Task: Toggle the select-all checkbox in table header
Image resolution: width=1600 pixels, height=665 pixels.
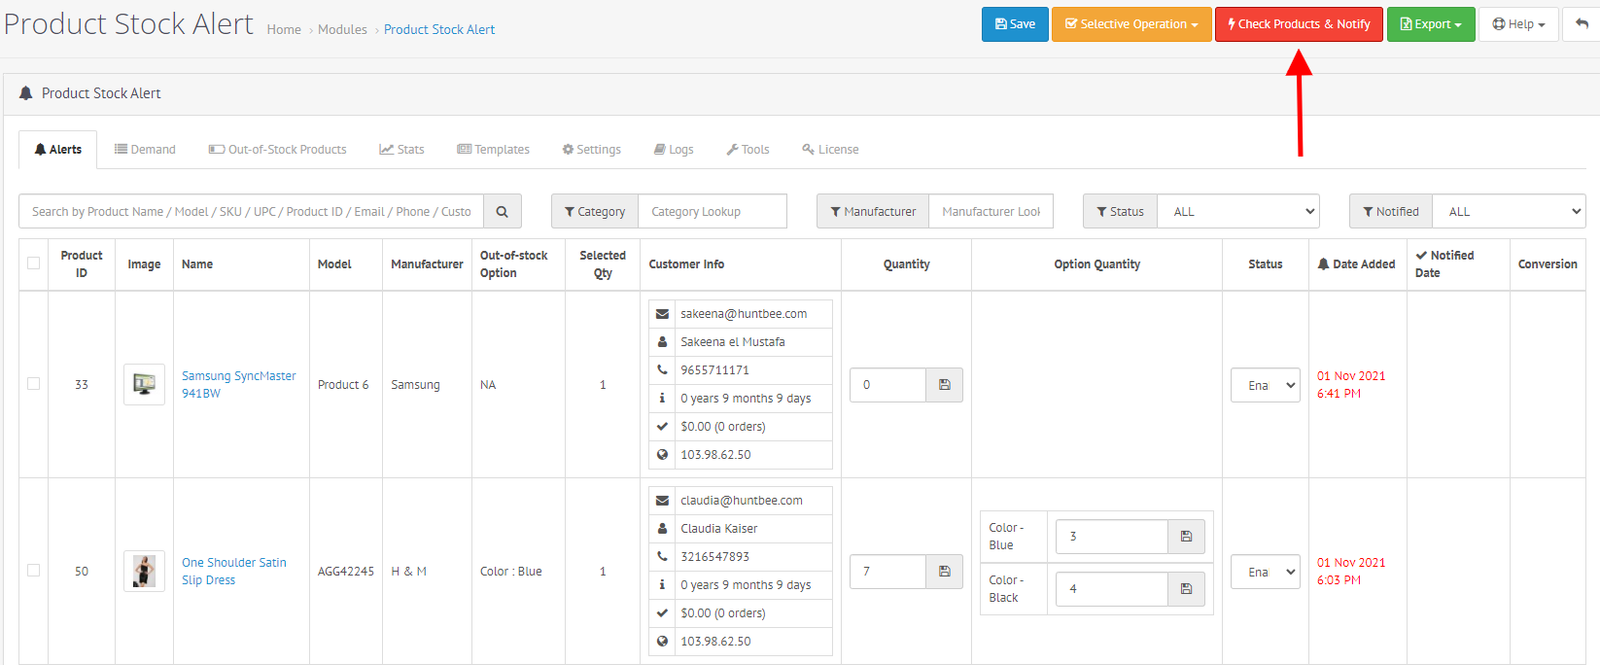Action: 34,263
